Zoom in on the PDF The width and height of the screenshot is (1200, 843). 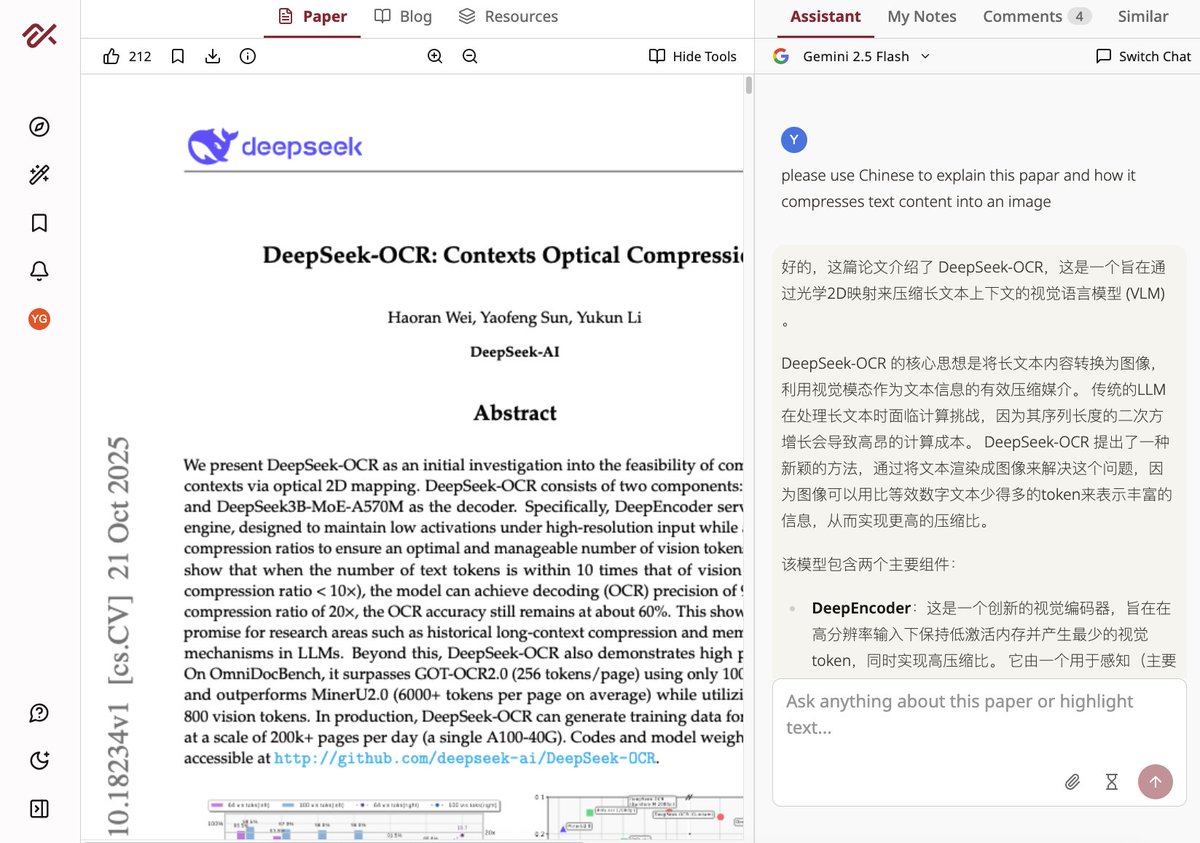(435, 57)
